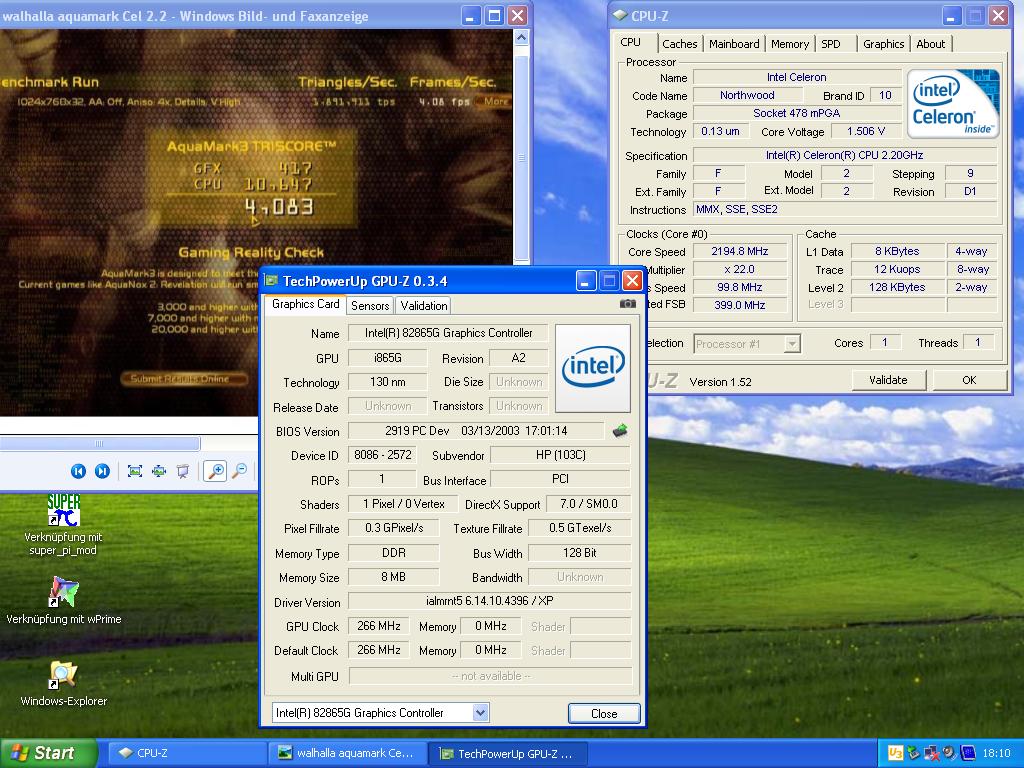
Task: Click Code Name Northwood value
Action: (x=747, y=95)
